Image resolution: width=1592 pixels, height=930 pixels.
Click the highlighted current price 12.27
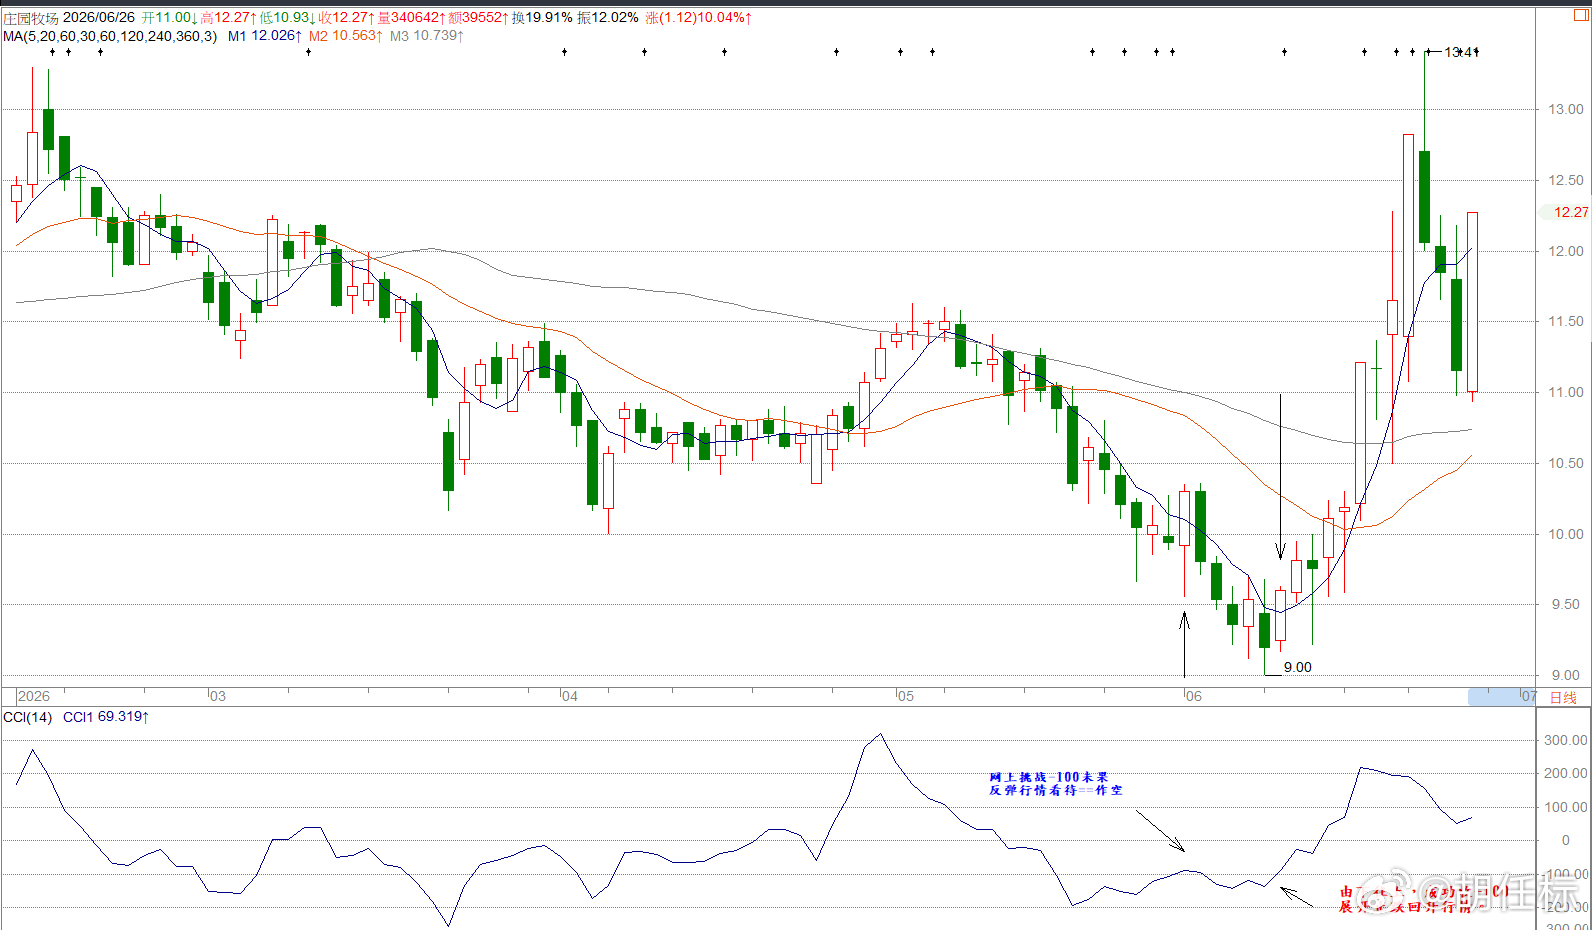point(1570,212)
